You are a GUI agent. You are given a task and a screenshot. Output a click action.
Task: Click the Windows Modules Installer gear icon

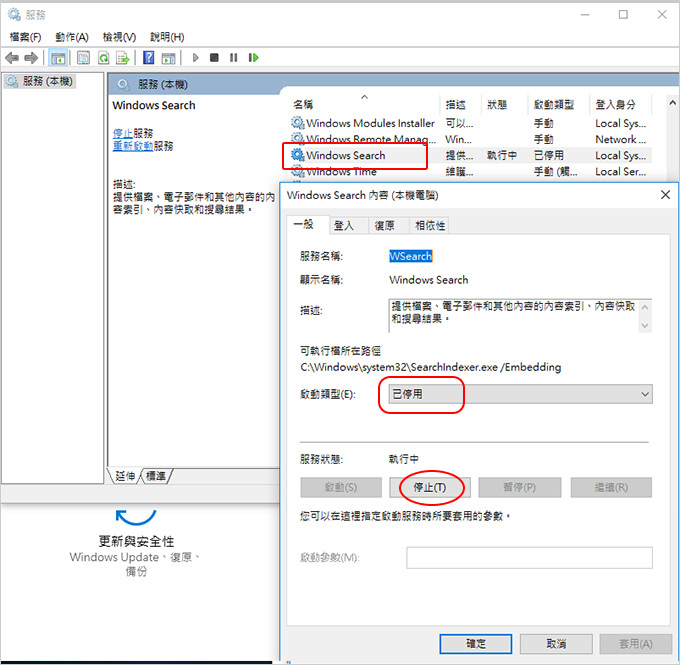click(298, 123)
